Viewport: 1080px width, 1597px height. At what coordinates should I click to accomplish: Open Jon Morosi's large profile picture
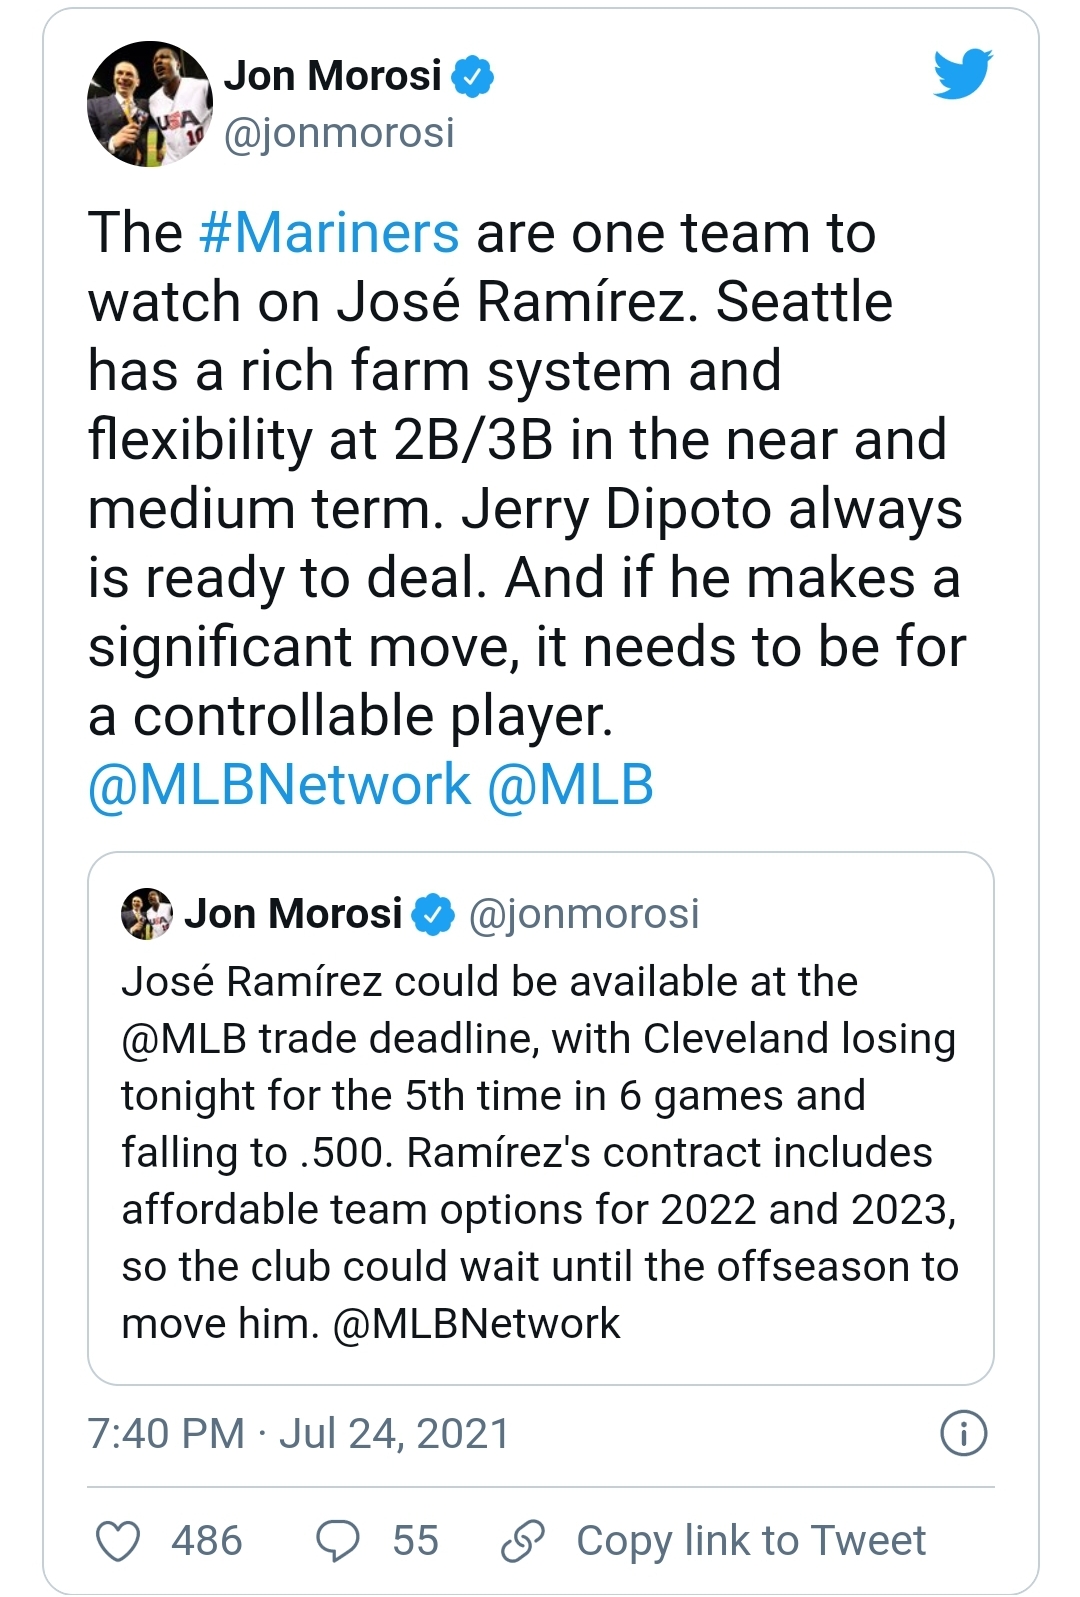(x=150, y=104)
